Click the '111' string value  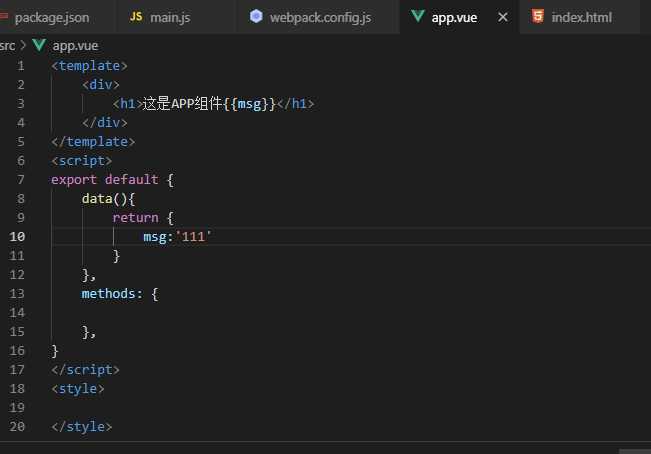[193, 237]
